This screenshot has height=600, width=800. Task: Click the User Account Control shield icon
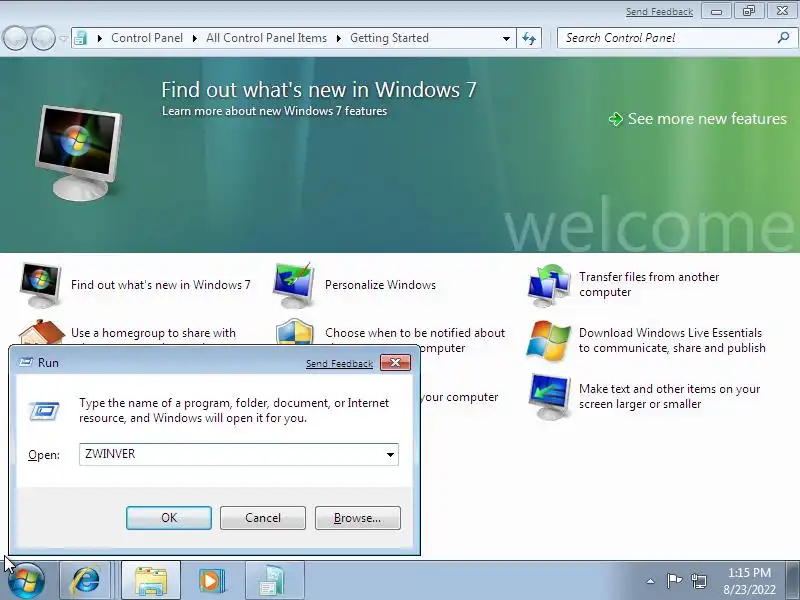(x=294, y=333)
